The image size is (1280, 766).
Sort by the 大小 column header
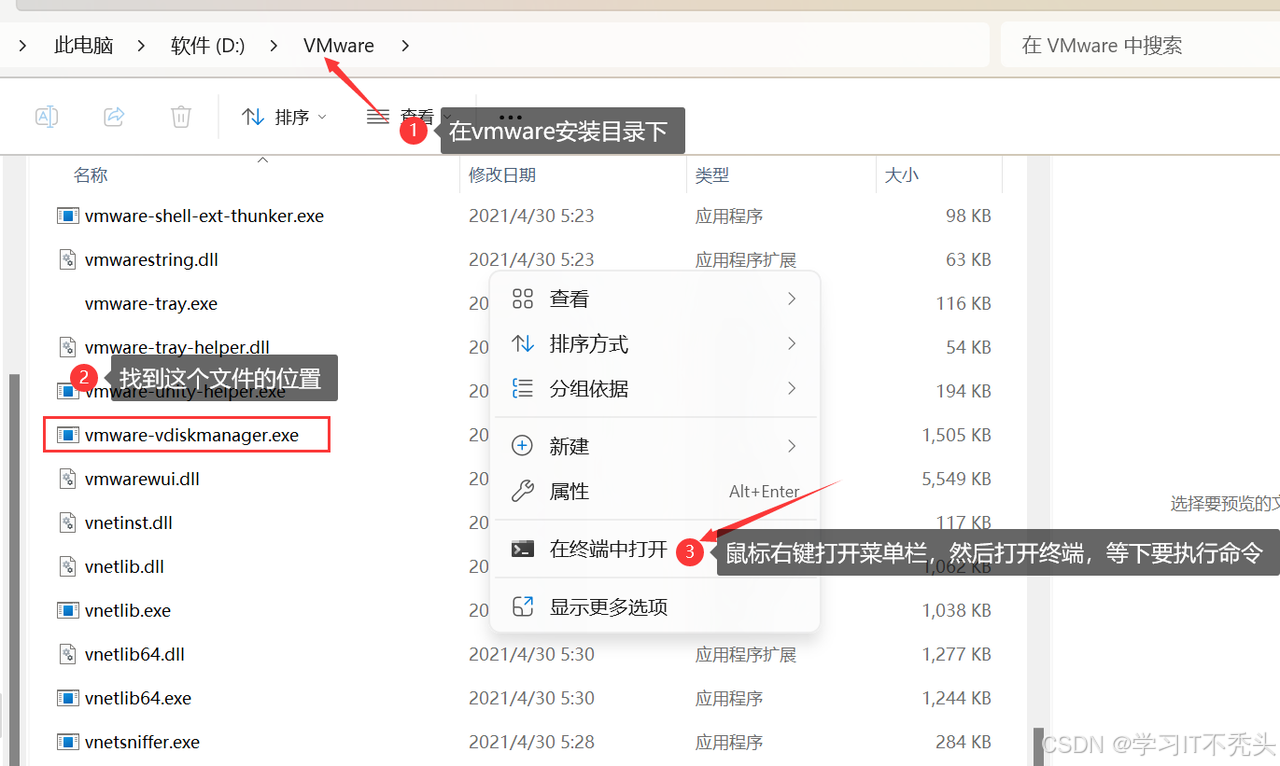[x=901, y=175]
